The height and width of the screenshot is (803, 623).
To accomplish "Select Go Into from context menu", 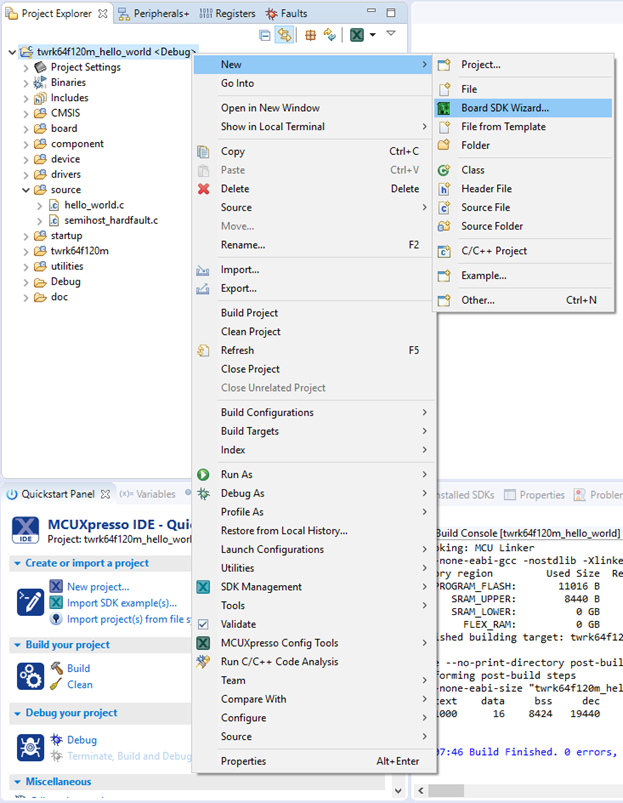I will tap(313, 83).
